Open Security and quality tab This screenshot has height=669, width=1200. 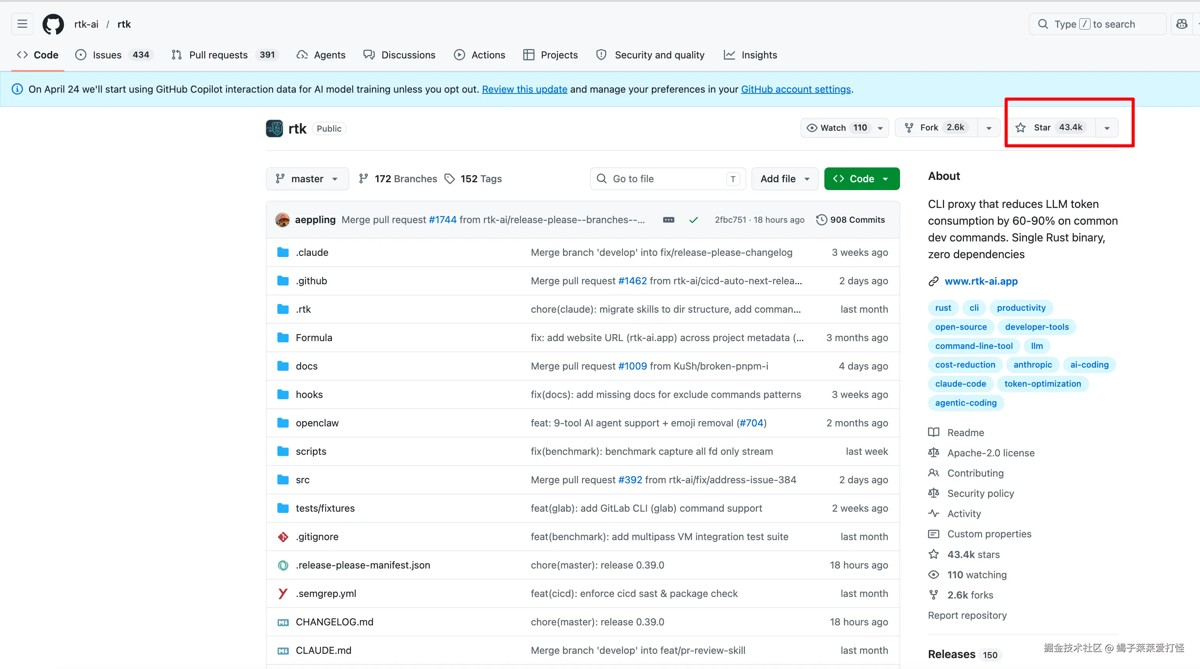pyautogui.click(x=650, y=55)
